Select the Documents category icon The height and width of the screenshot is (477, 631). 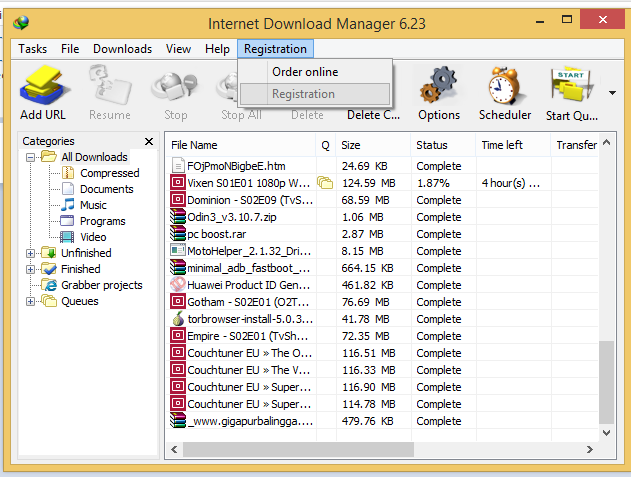68,189
